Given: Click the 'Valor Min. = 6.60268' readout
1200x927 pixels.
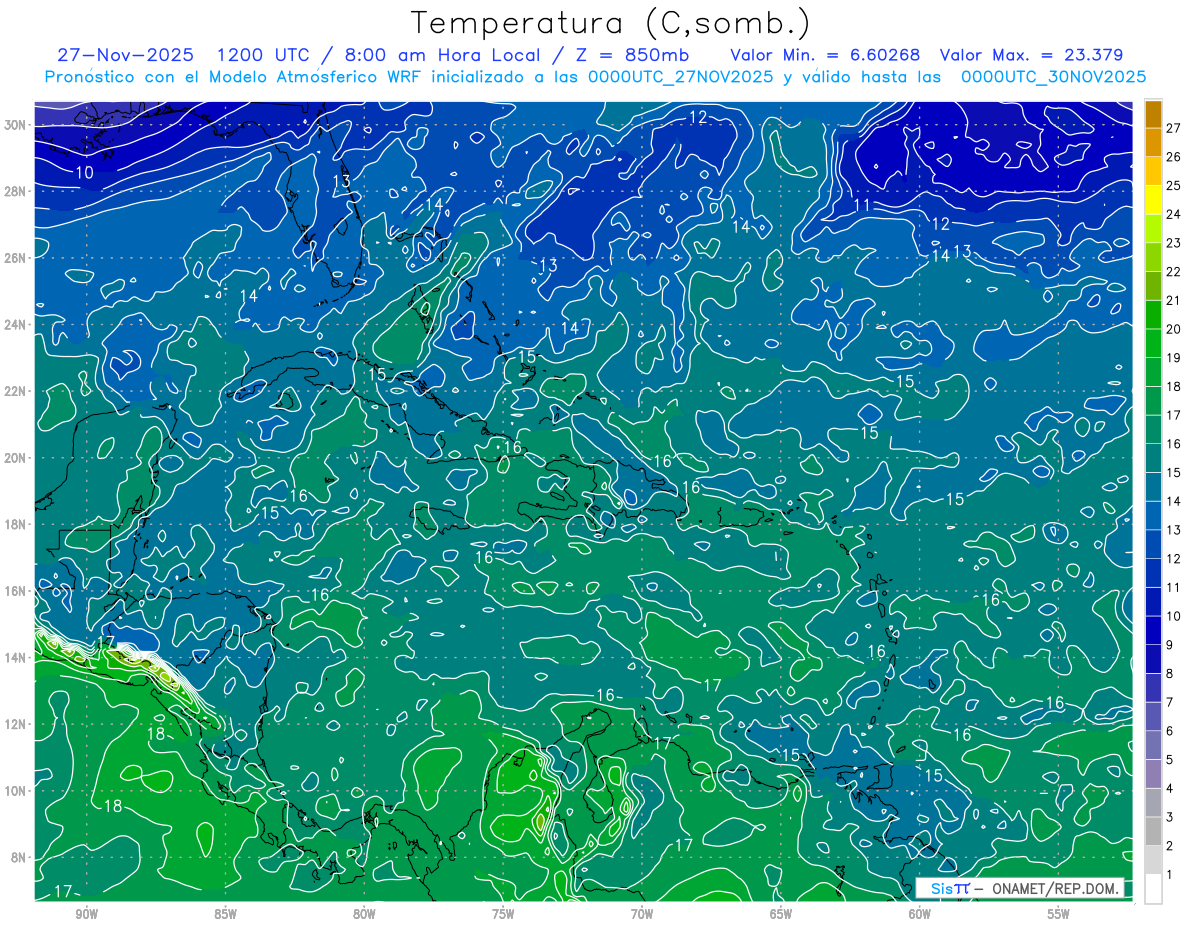Looking at the screenshot, I should point(826,55).
